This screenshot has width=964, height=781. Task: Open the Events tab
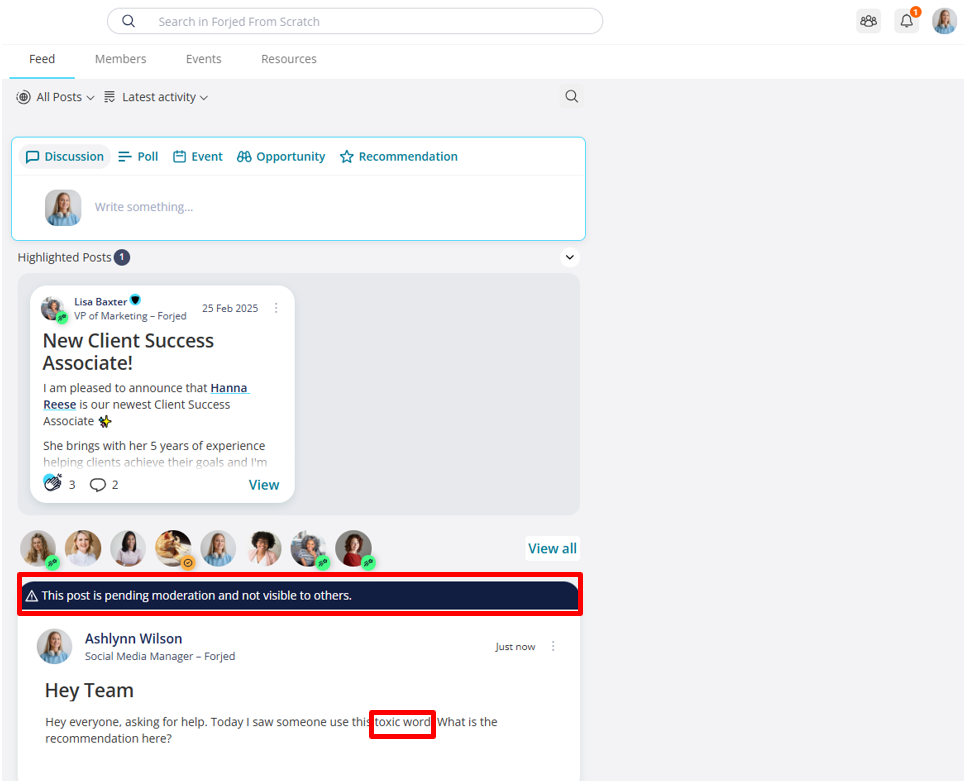click(203, 59)
